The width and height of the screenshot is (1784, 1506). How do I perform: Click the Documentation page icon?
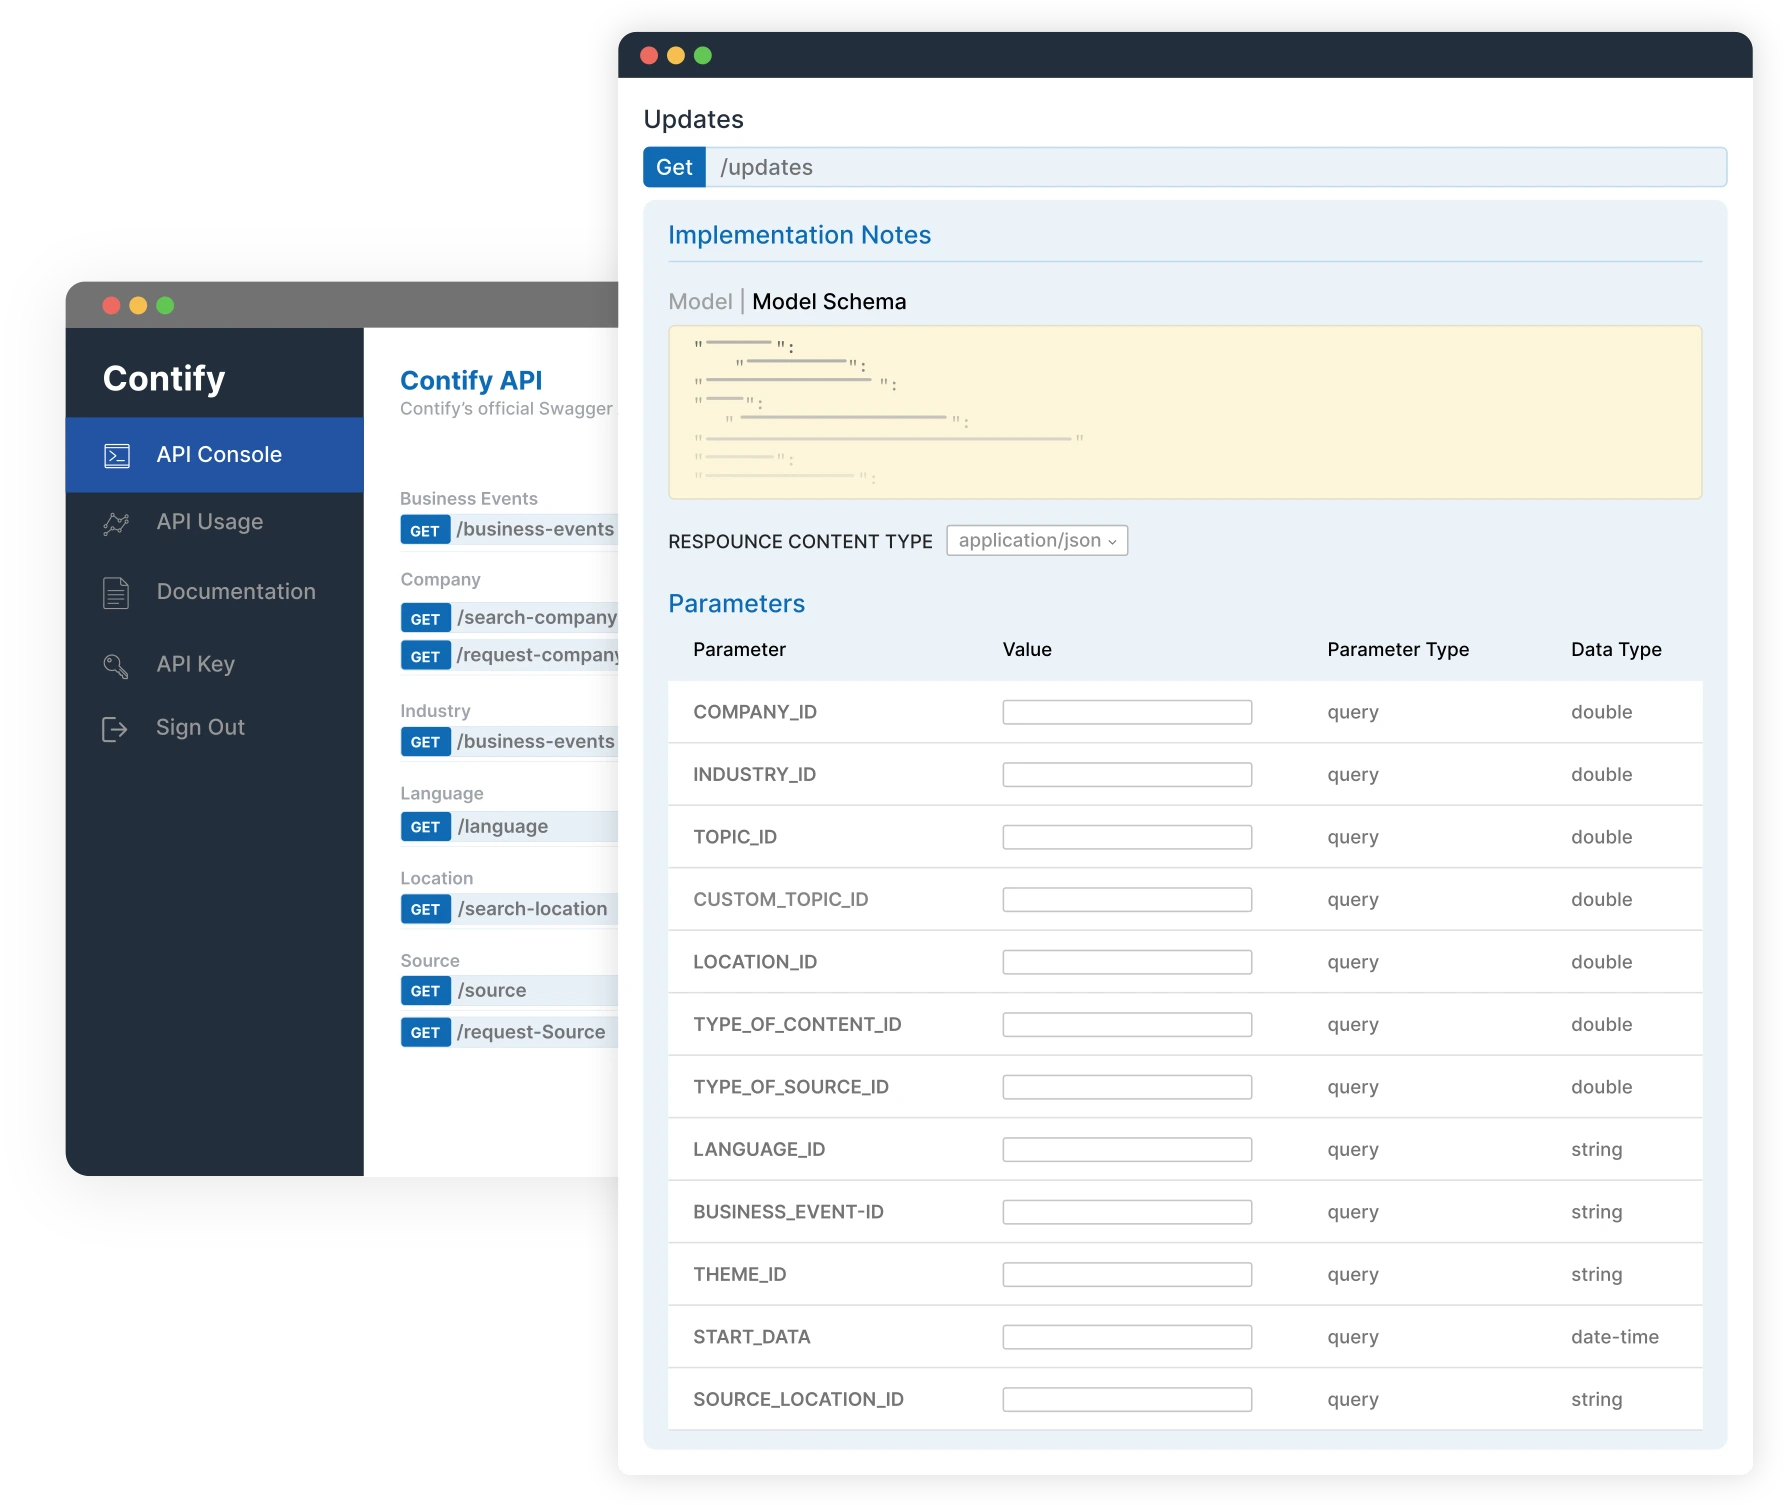[x=116, y=593]
